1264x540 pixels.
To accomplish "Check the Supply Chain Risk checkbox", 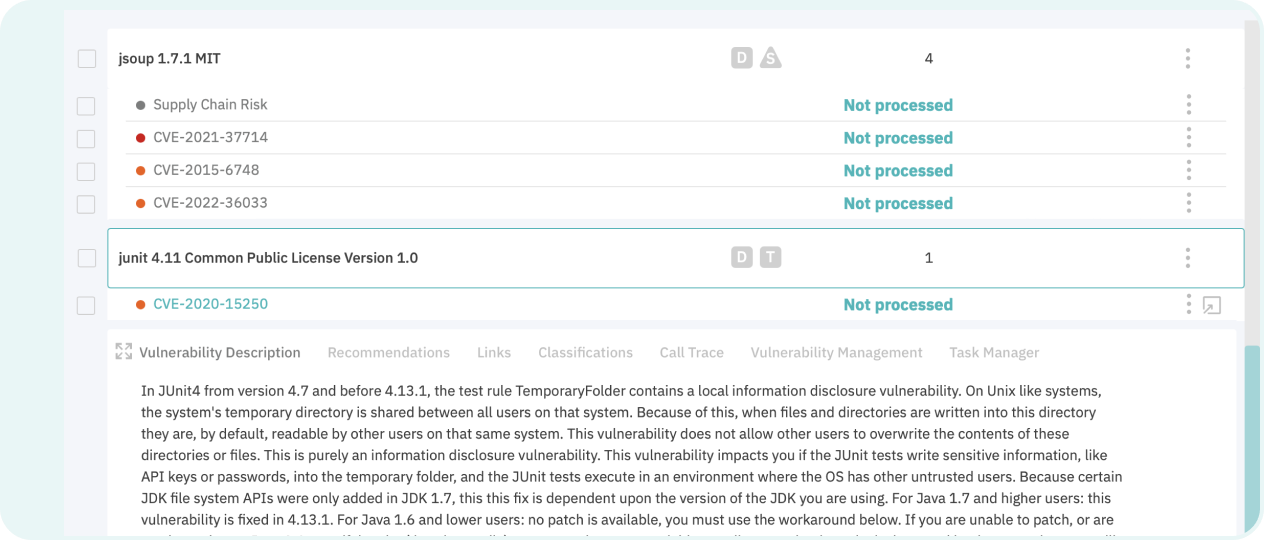I will pos(86,106).
